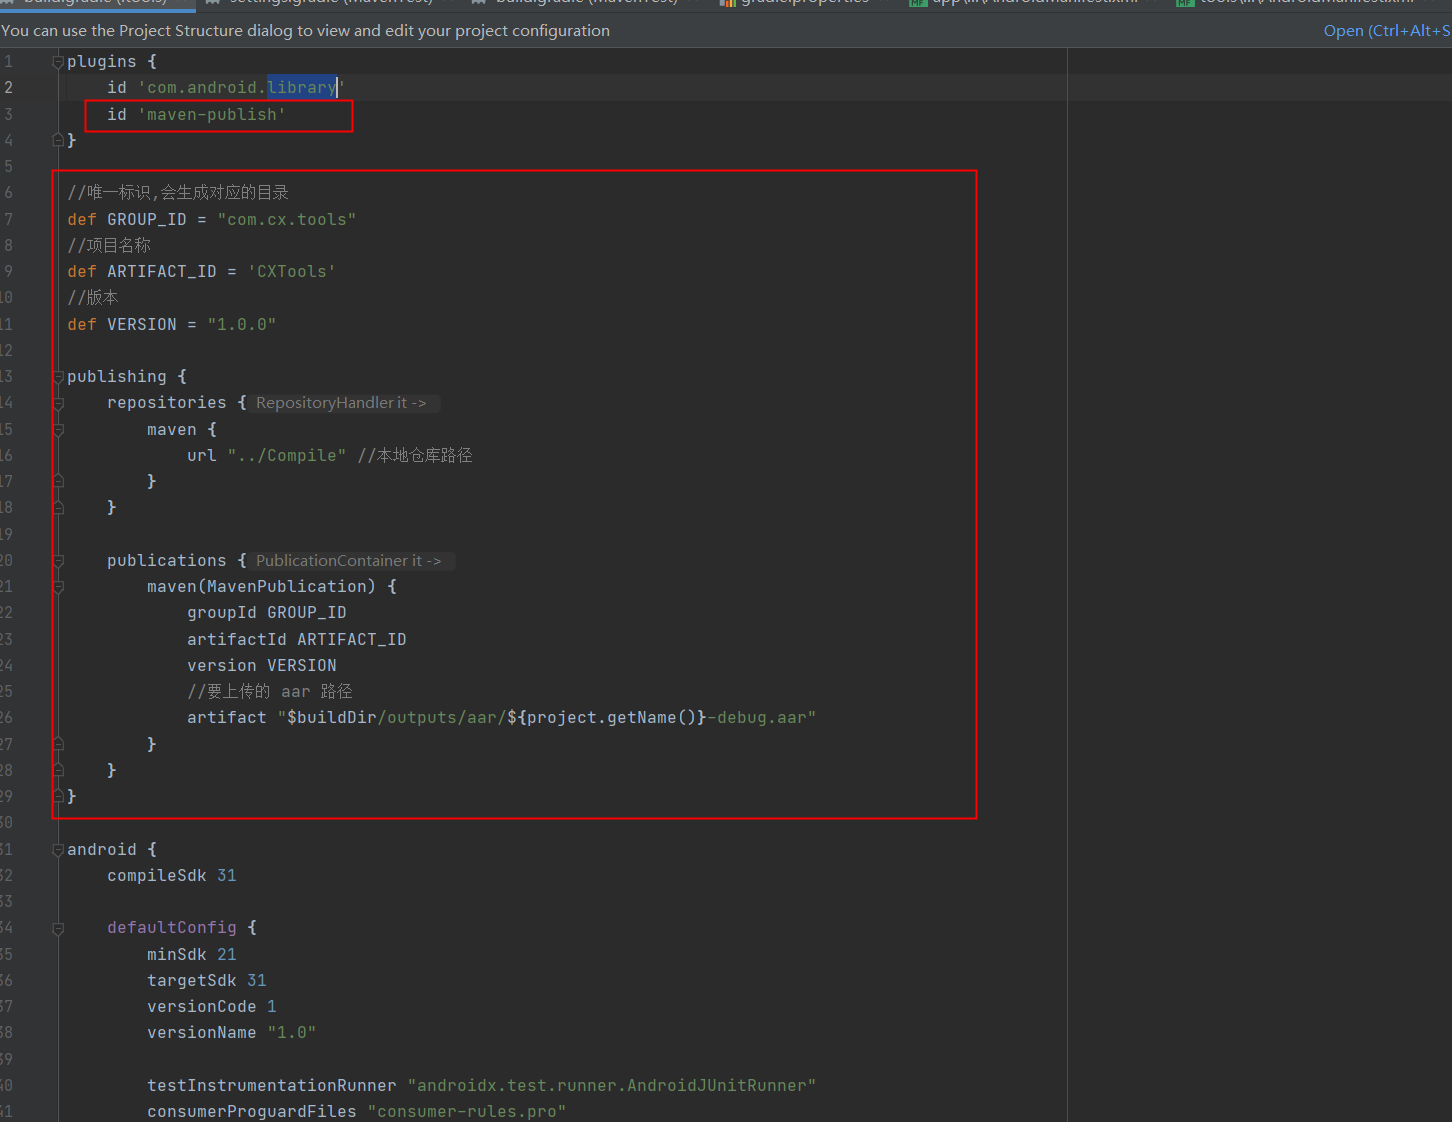Viewport: 1452px width, 1122px height.
Task: Click the minSdk 21 line
Action: click(192, 955)
